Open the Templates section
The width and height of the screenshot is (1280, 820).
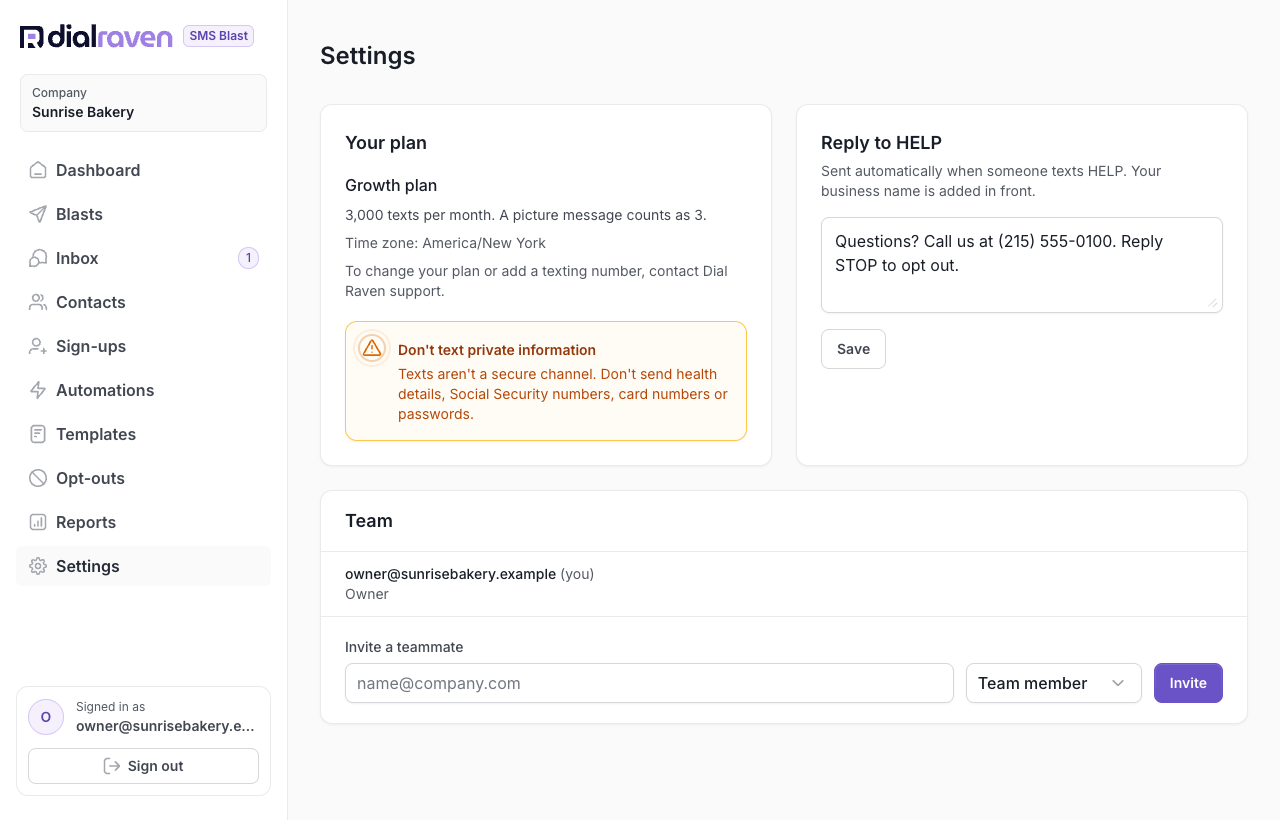click(143, 434)
